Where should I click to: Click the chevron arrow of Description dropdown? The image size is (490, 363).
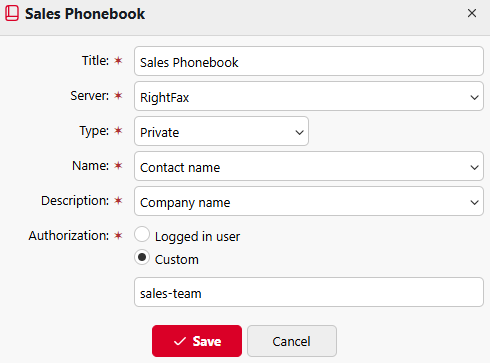[474, 203]
